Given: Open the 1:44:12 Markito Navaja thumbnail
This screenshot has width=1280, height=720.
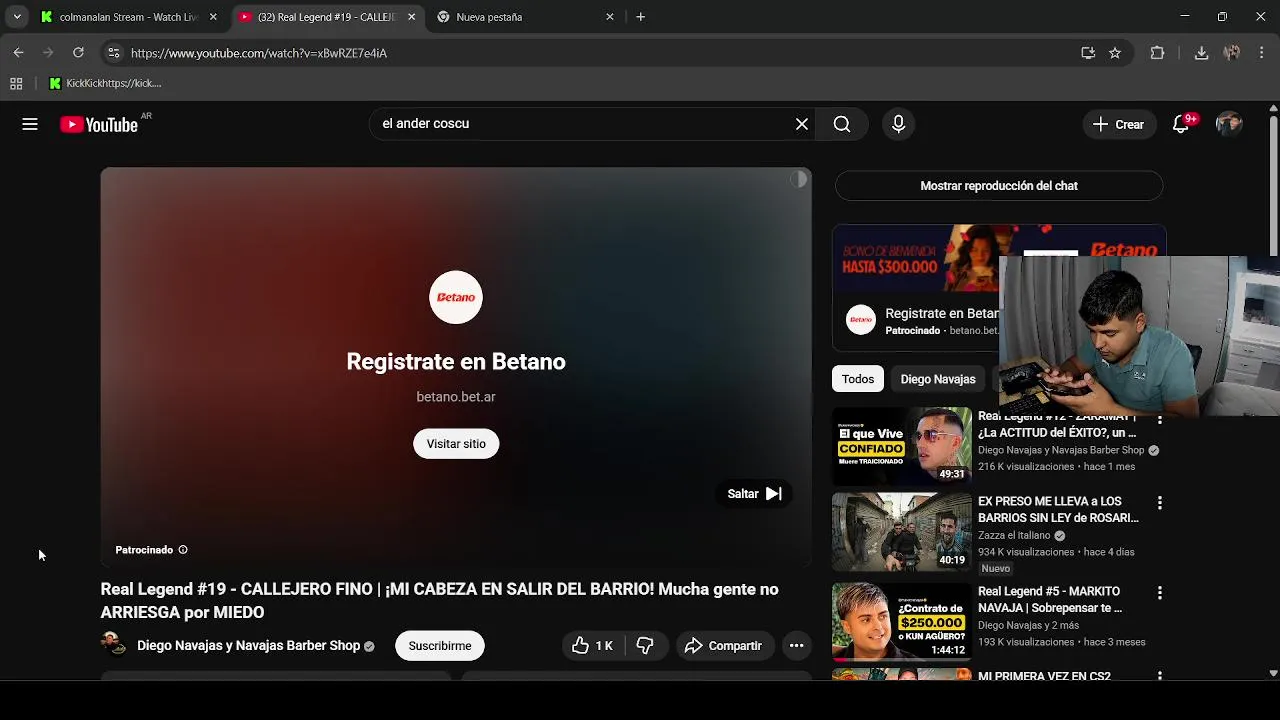Looking at the screenshot, I should 902,622.
